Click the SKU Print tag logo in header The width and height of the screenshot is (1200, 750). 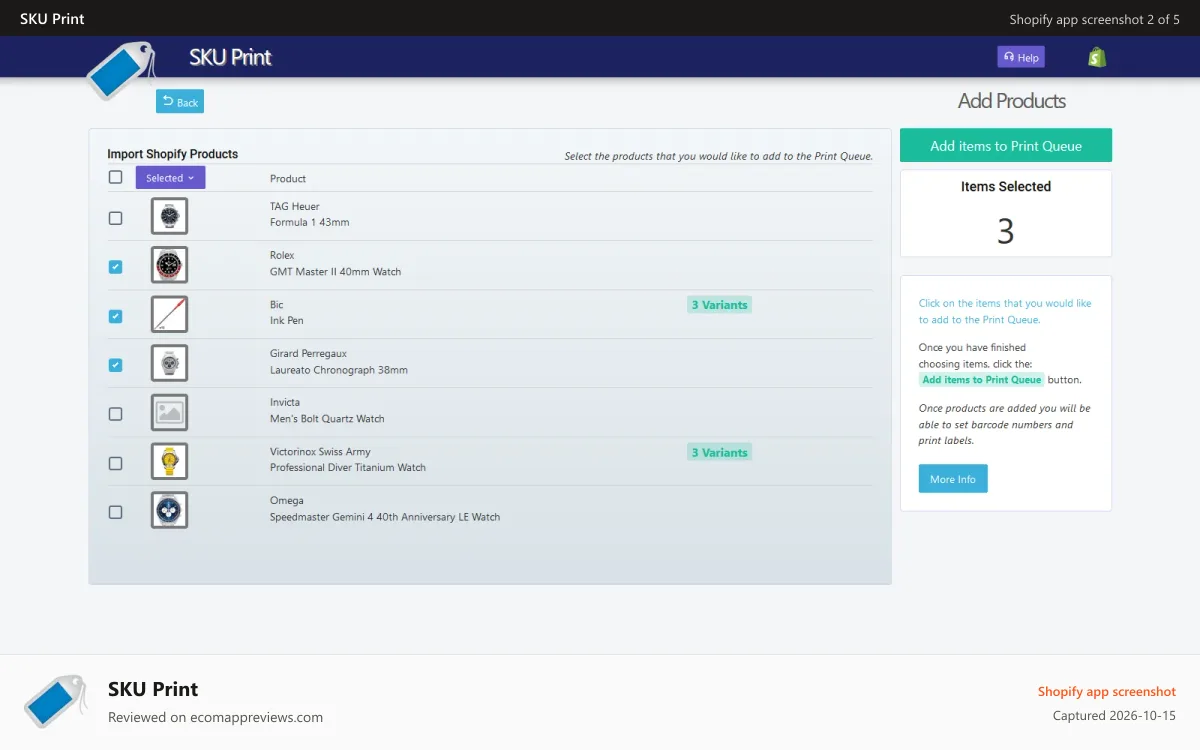[121, 70]
